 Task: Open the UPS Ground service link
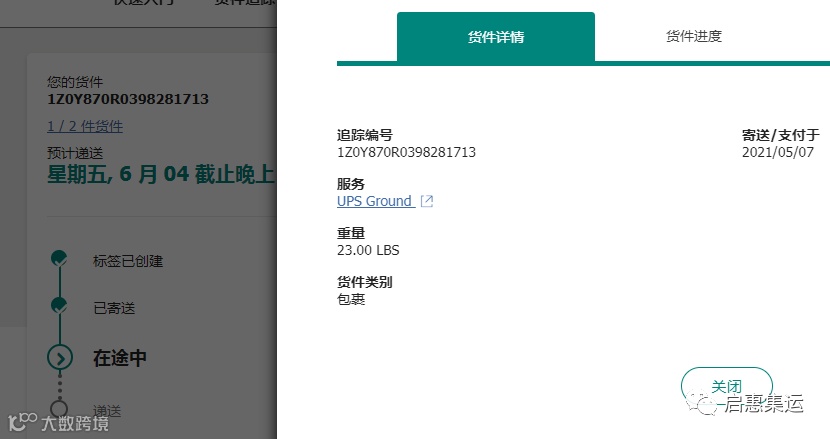click(x=375, y=201)
